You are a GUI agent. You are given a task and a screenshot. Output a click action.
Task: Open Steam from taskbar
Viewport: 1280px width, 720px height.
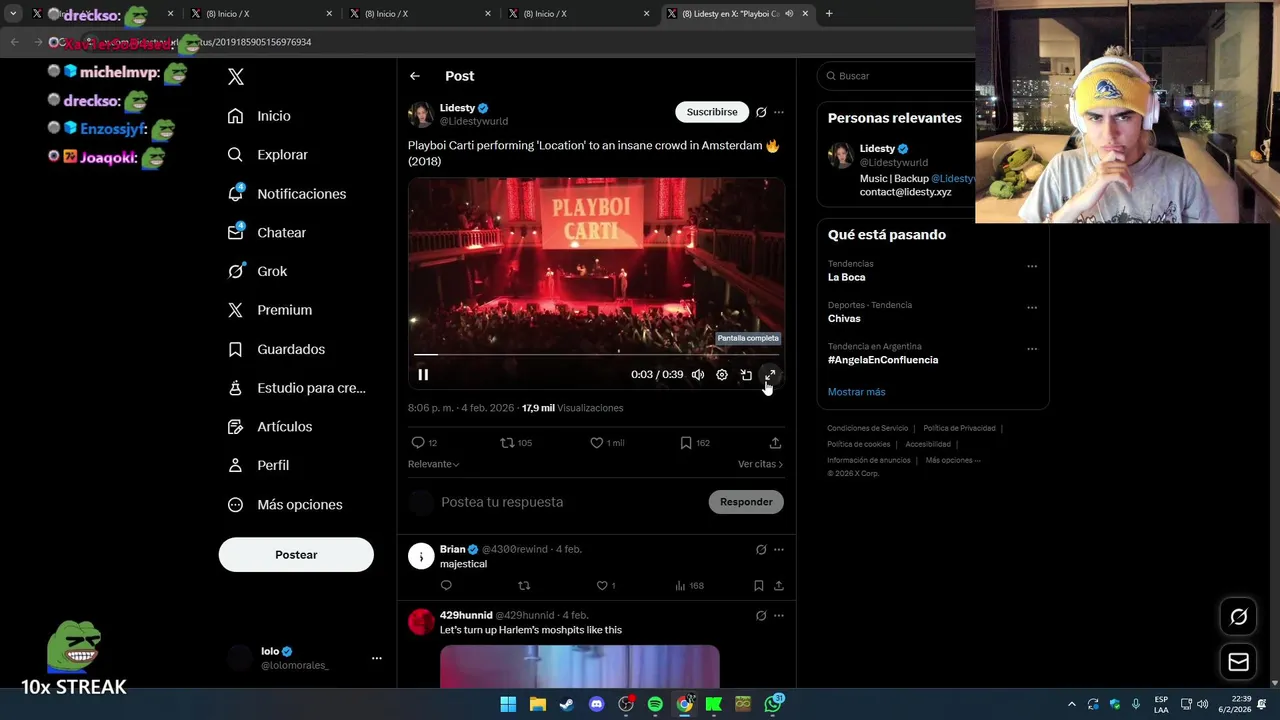point(567,705)
